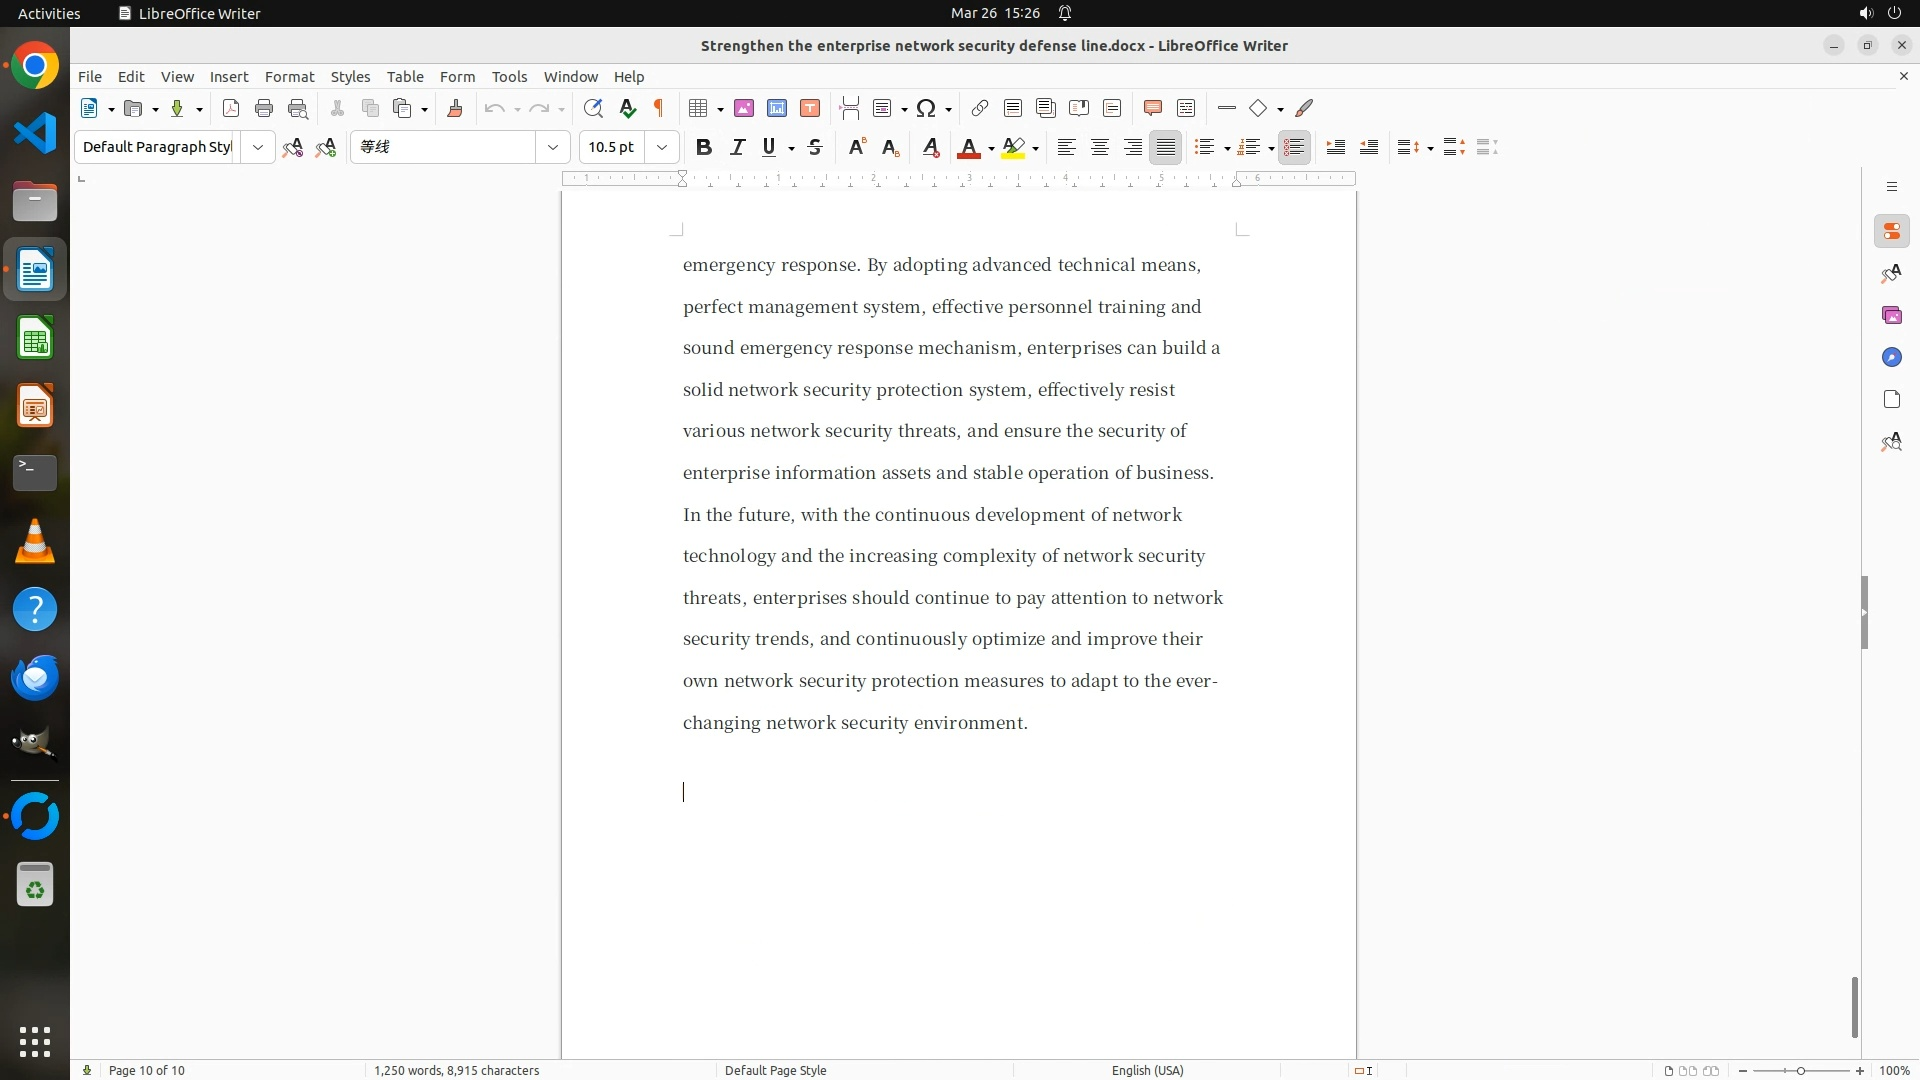Viewport: 1920px width, 1080px height.
Task: Click the Export as PDF icon
Action: pos(231,108)
